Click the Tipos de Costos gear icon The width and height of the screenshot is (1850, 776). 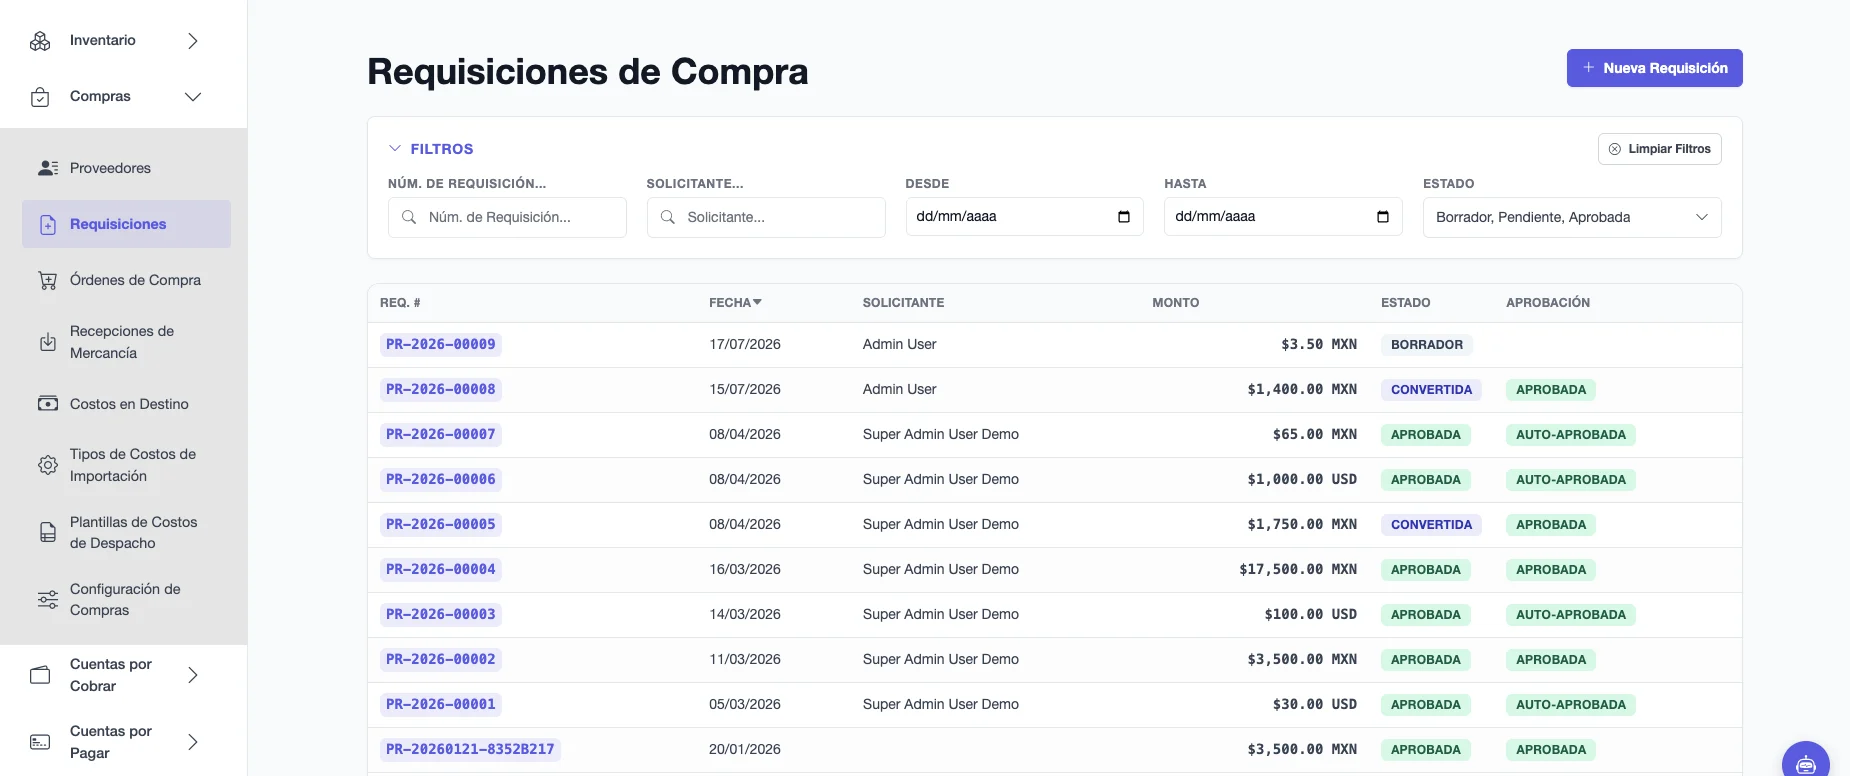pos(48,465)
